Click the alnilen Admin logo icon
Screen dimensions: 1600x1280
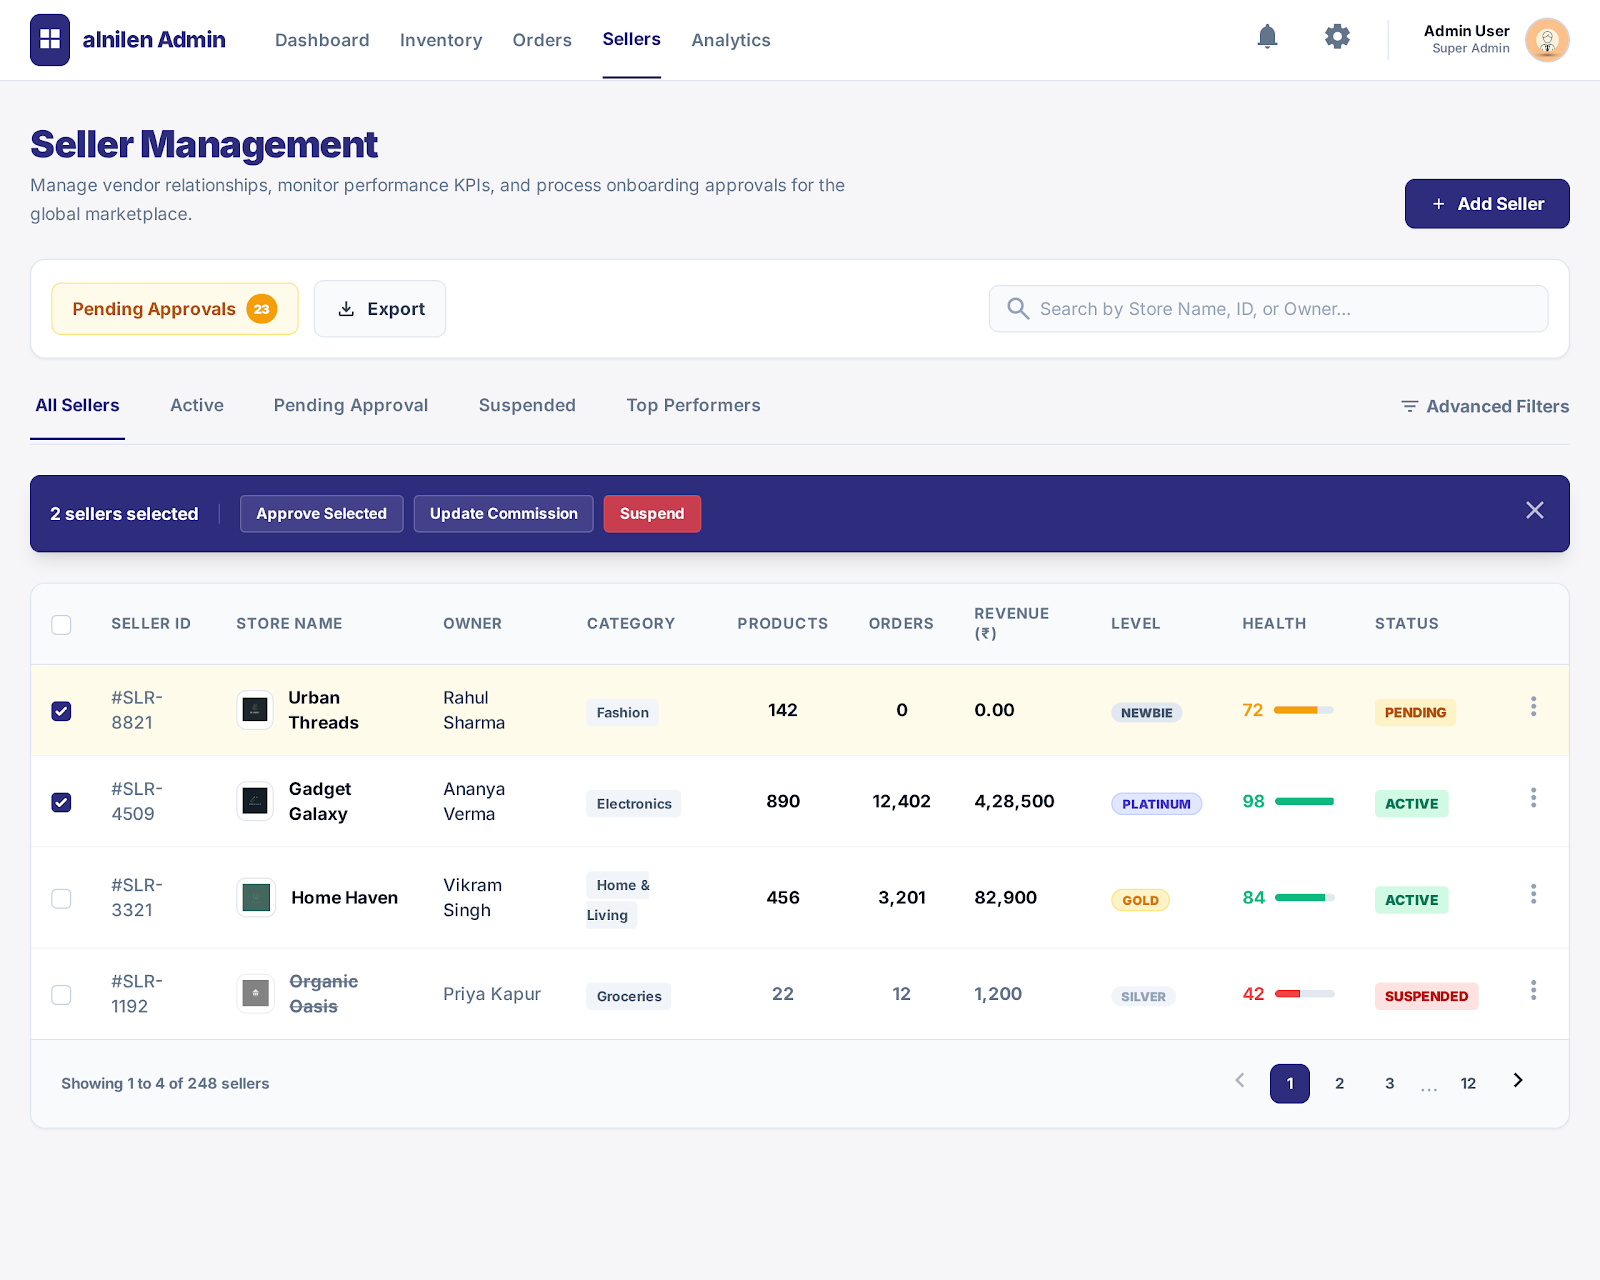(50, 40)
